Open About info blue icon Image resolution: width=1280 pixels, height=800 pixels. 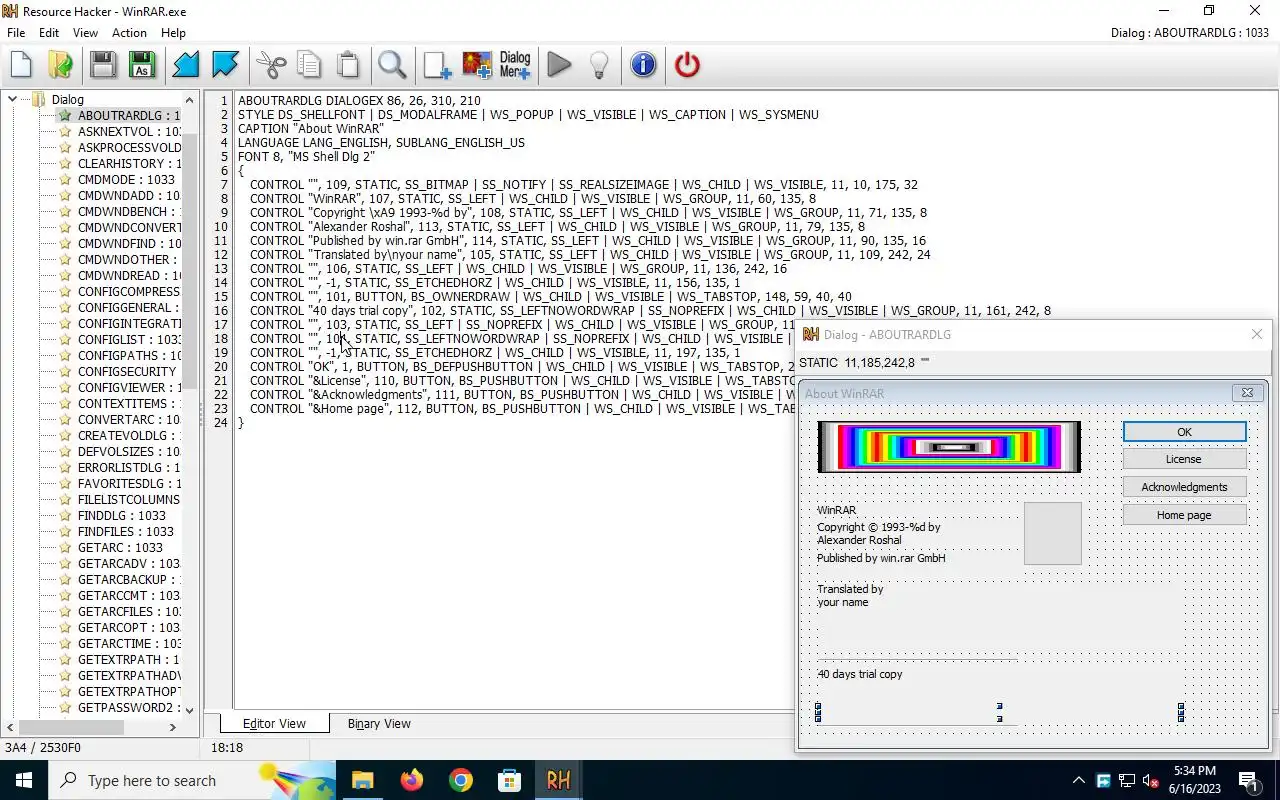(x=643, y=65)
